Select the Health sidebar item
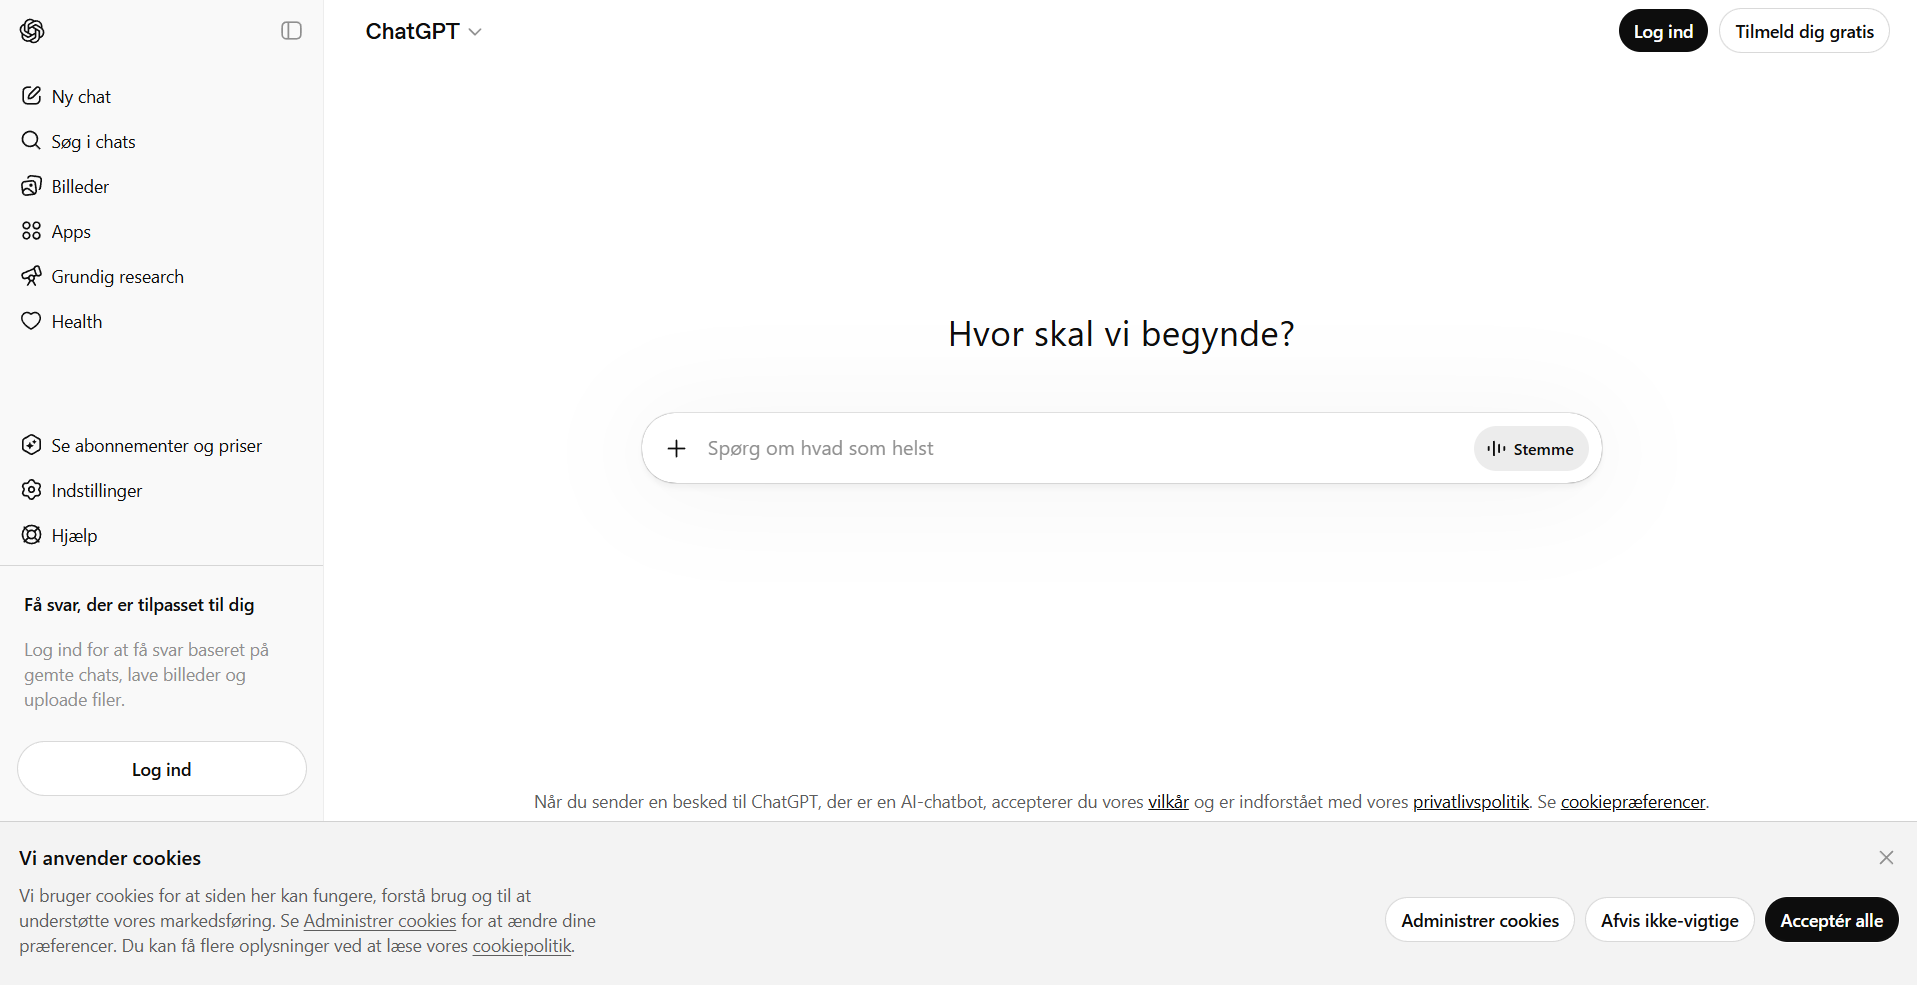The height and width of the screenshot is (985, 1917). click(162, 321)
